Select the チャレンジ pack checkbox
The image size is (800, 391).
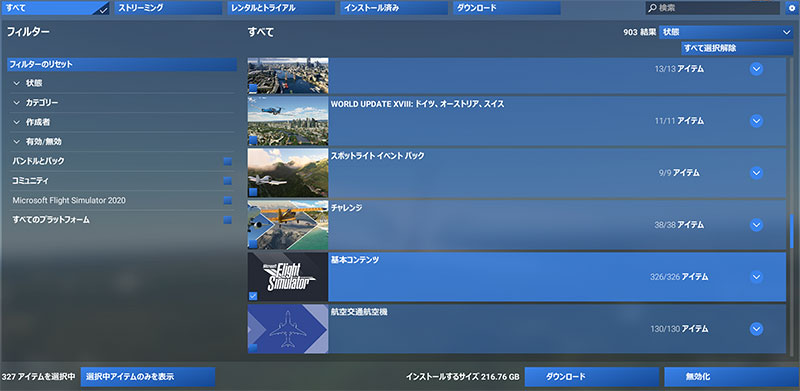[x=253, y=244]
